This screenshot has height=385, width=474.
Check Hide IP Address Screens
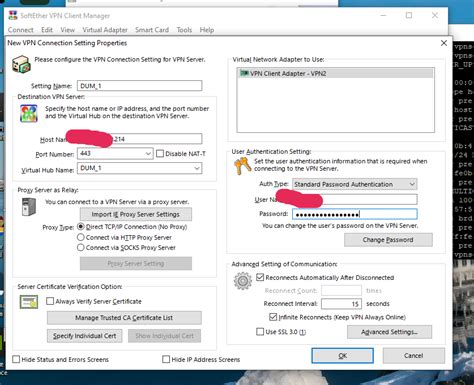166,359
